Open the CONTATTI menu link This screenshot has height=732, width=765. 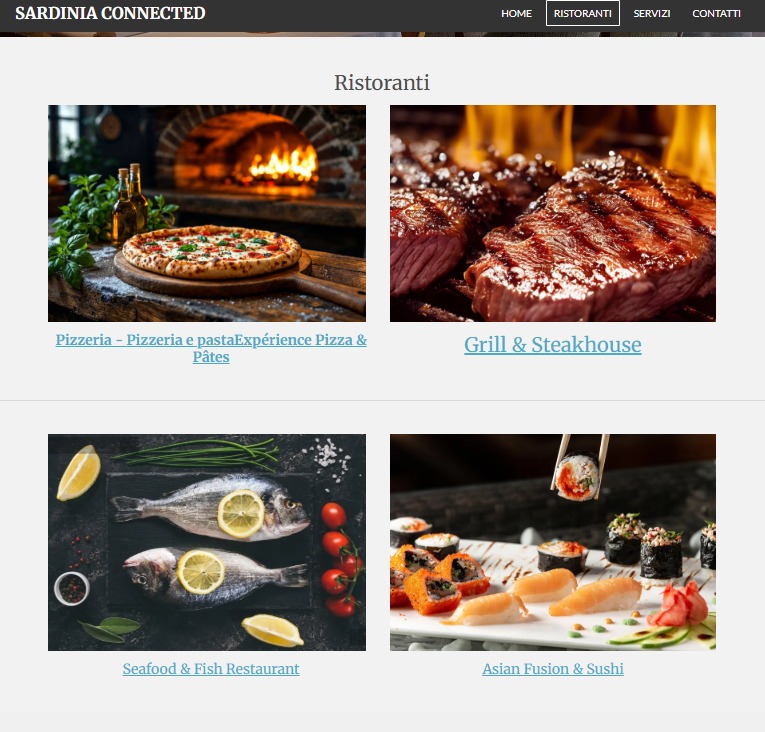[x=716, y=13]
